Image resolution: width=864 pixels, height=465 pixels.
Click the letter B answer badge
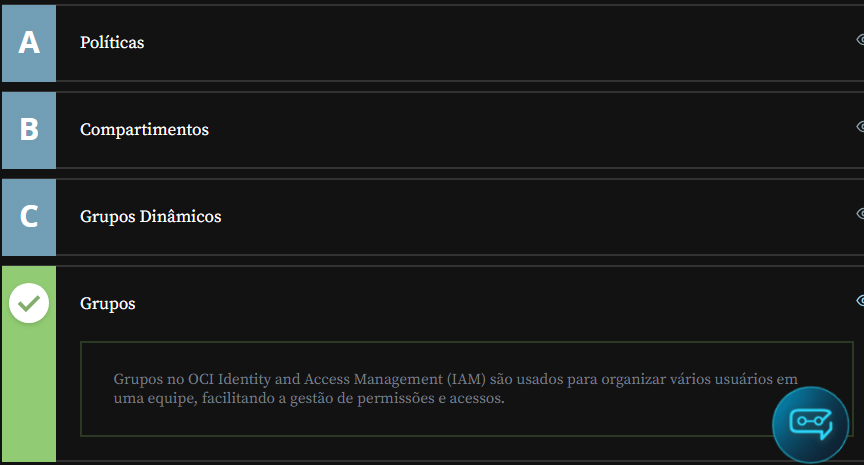pyautogui.click(x=28, y=130)
